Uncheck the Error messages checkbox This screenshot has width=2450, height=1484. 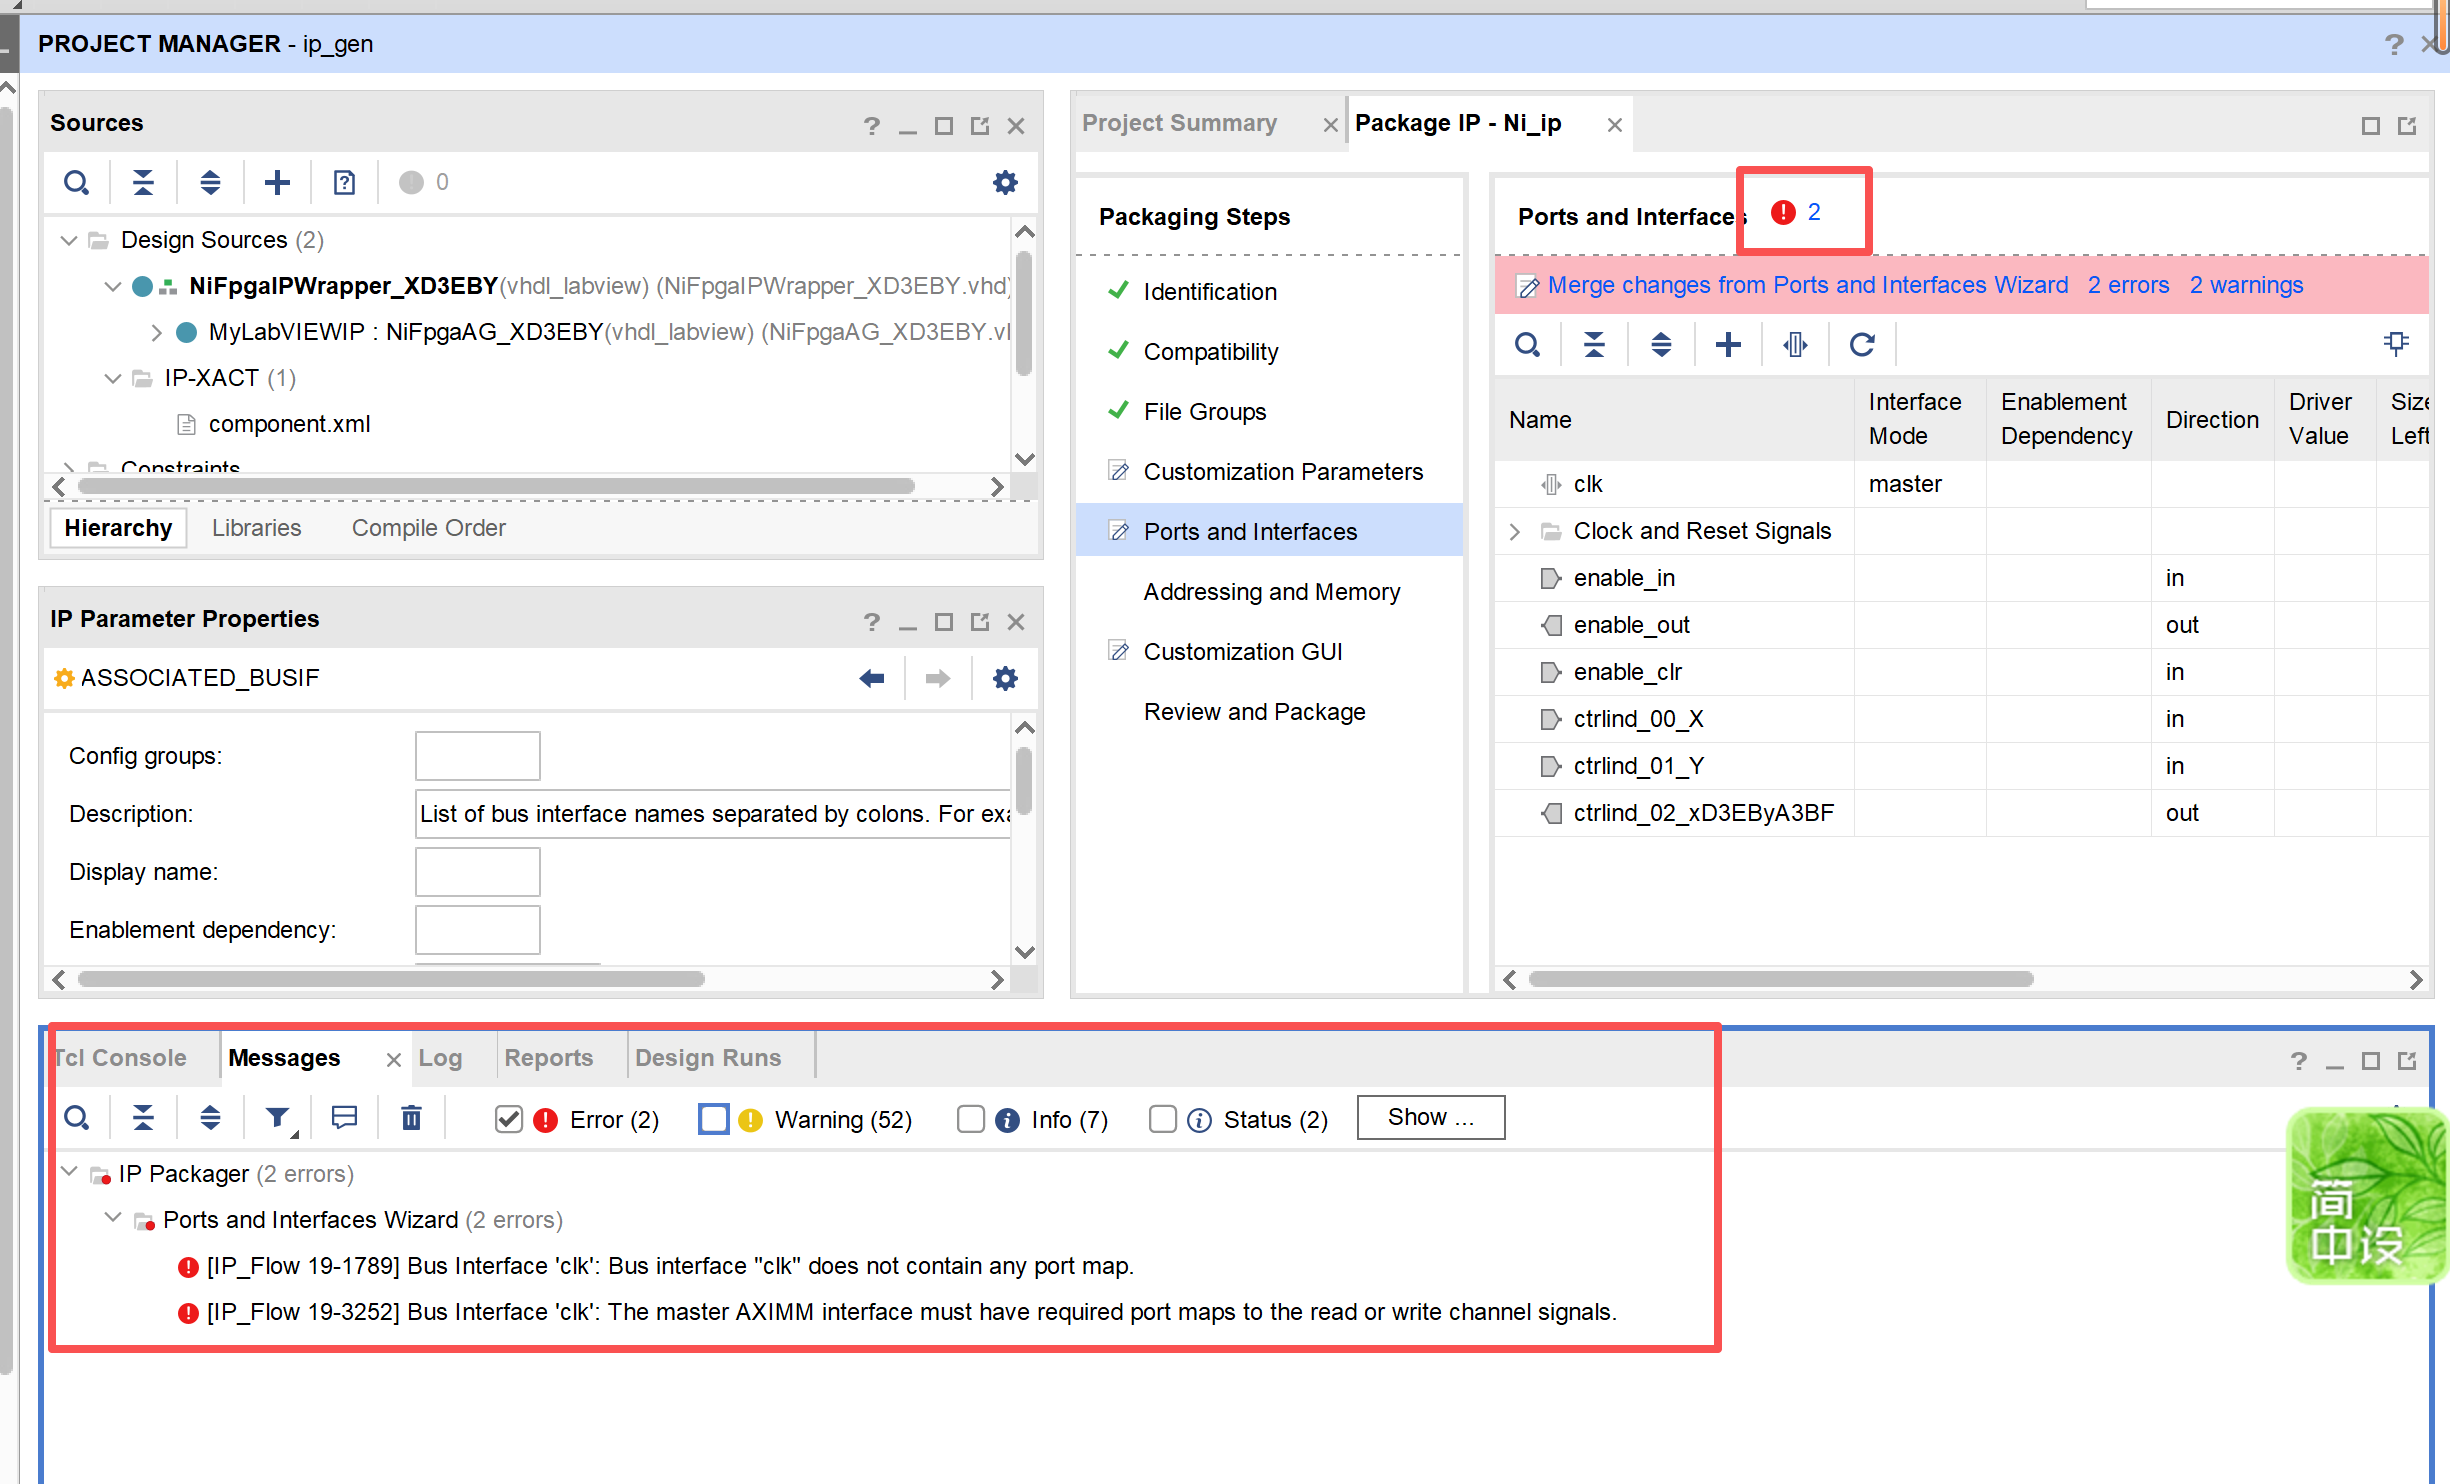coord(509,1119)
